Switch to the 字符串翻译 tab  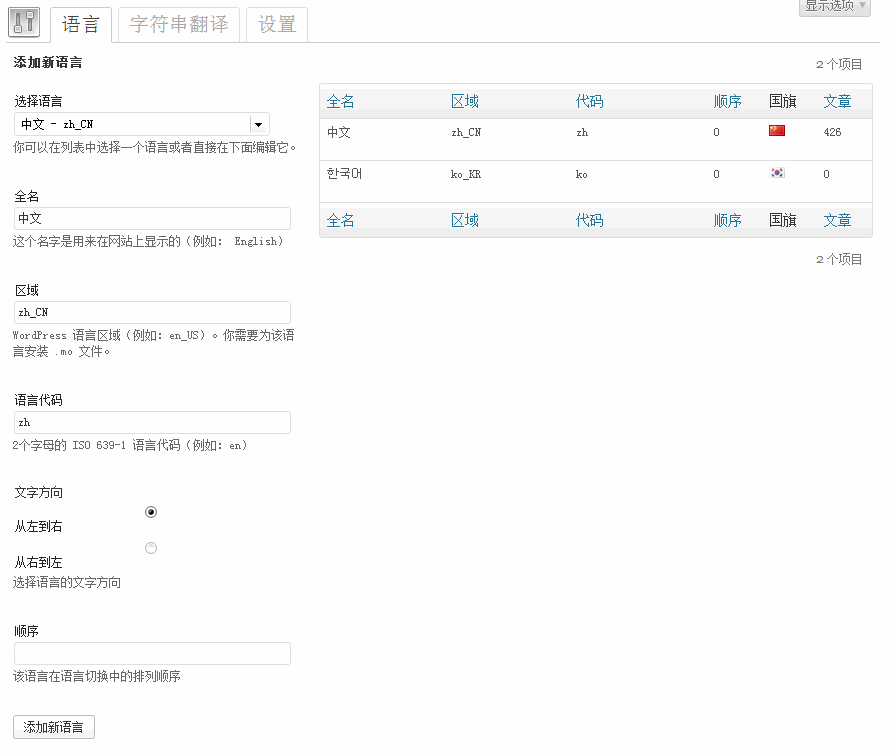click(177, 24)
